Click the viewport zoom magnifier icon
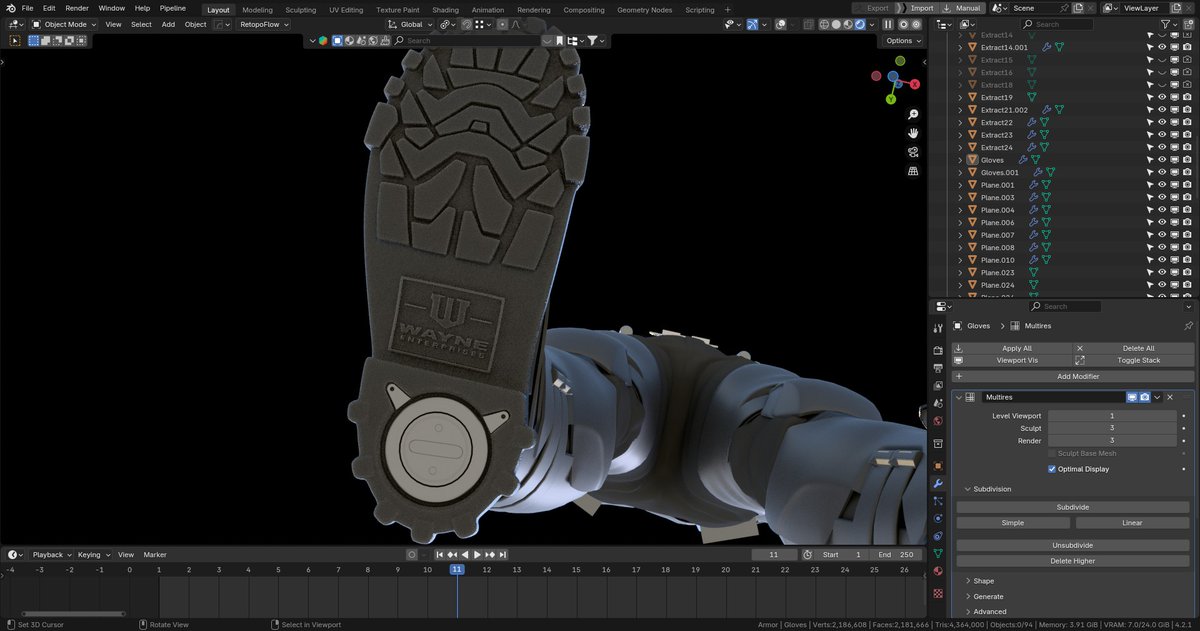Screen dimensions: 1200x631 pos(913,115)
